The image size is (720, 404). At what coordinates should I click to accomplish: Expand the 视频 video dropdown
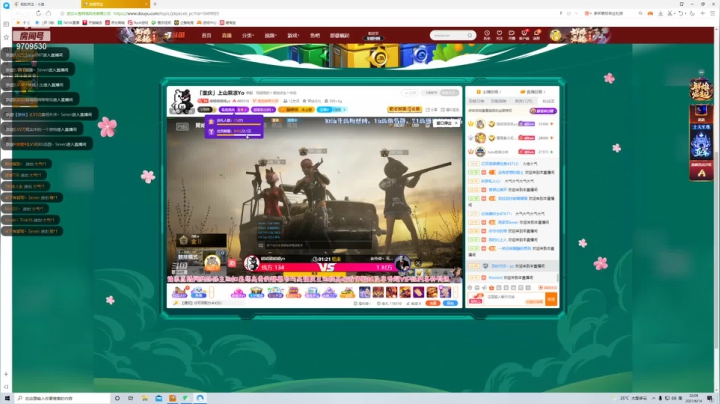(x=270, y=35)
